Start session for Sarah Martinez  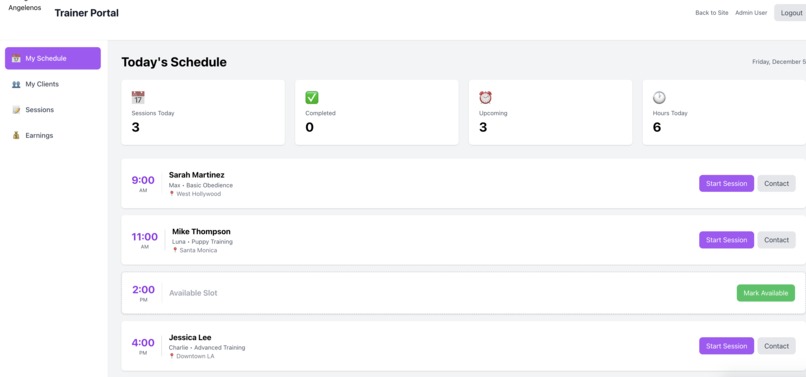pos(726,184)
